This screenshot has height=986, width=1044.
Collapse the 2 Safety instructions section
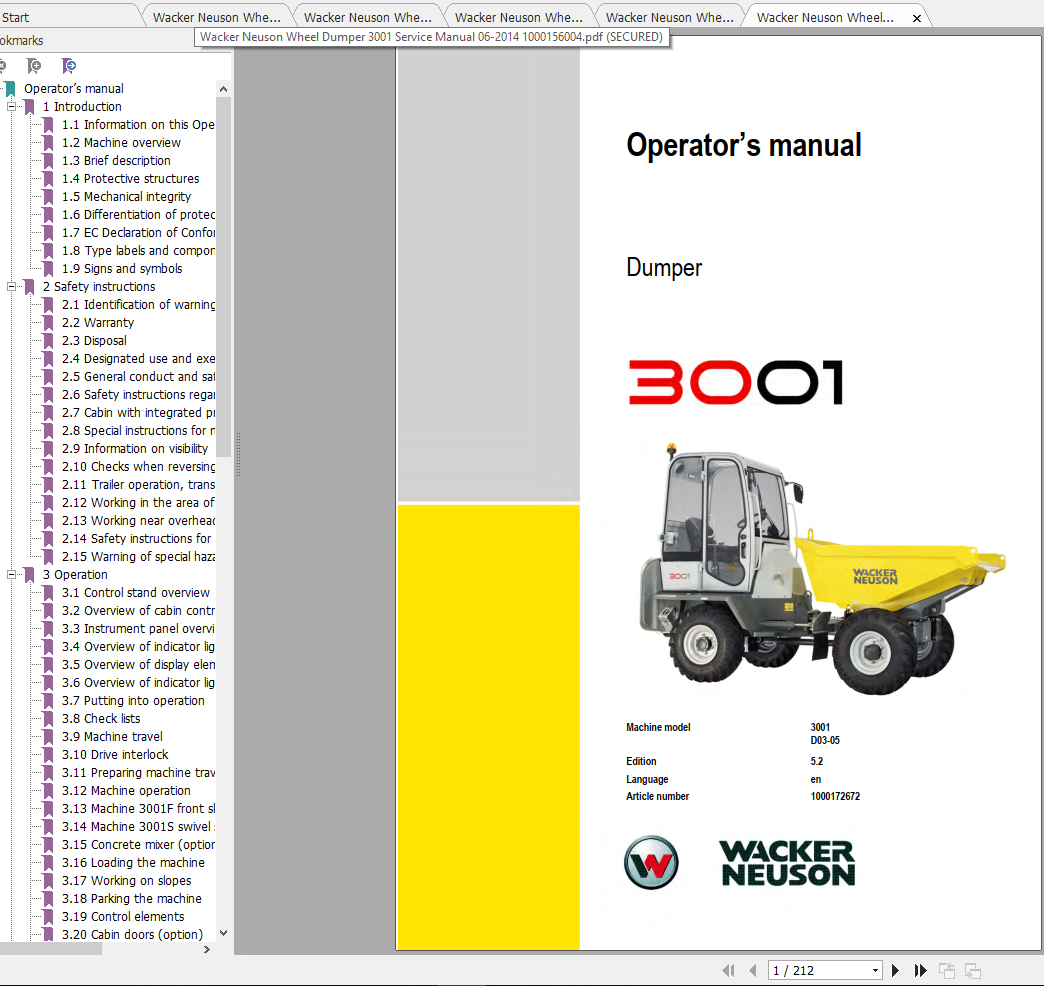[13, 287]
